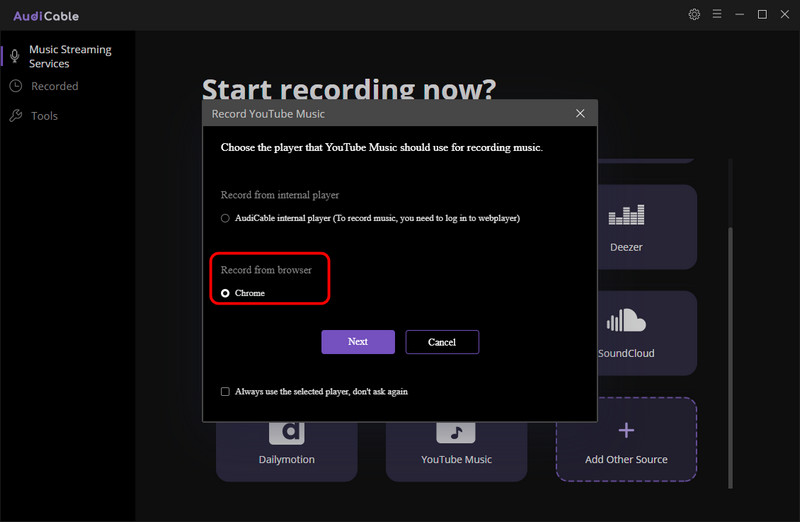Maximize the AudiCable window
Image resolution: width=800 pixels, height=522 pixels.
tap(762, 14)
